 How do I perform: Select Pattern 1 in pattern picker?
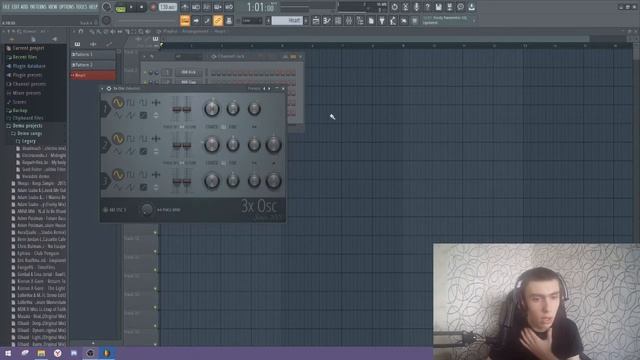[x=93, y=55]
